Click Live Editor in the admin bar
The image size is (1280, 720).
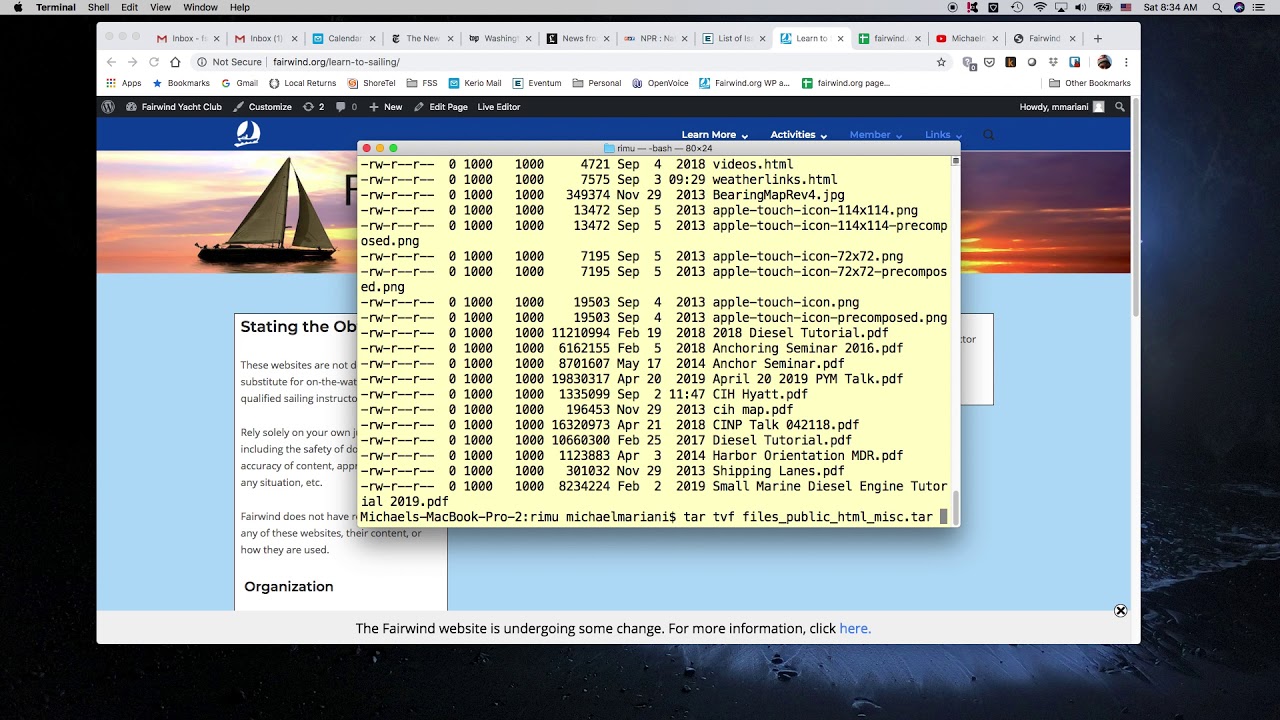pos(498,107)
